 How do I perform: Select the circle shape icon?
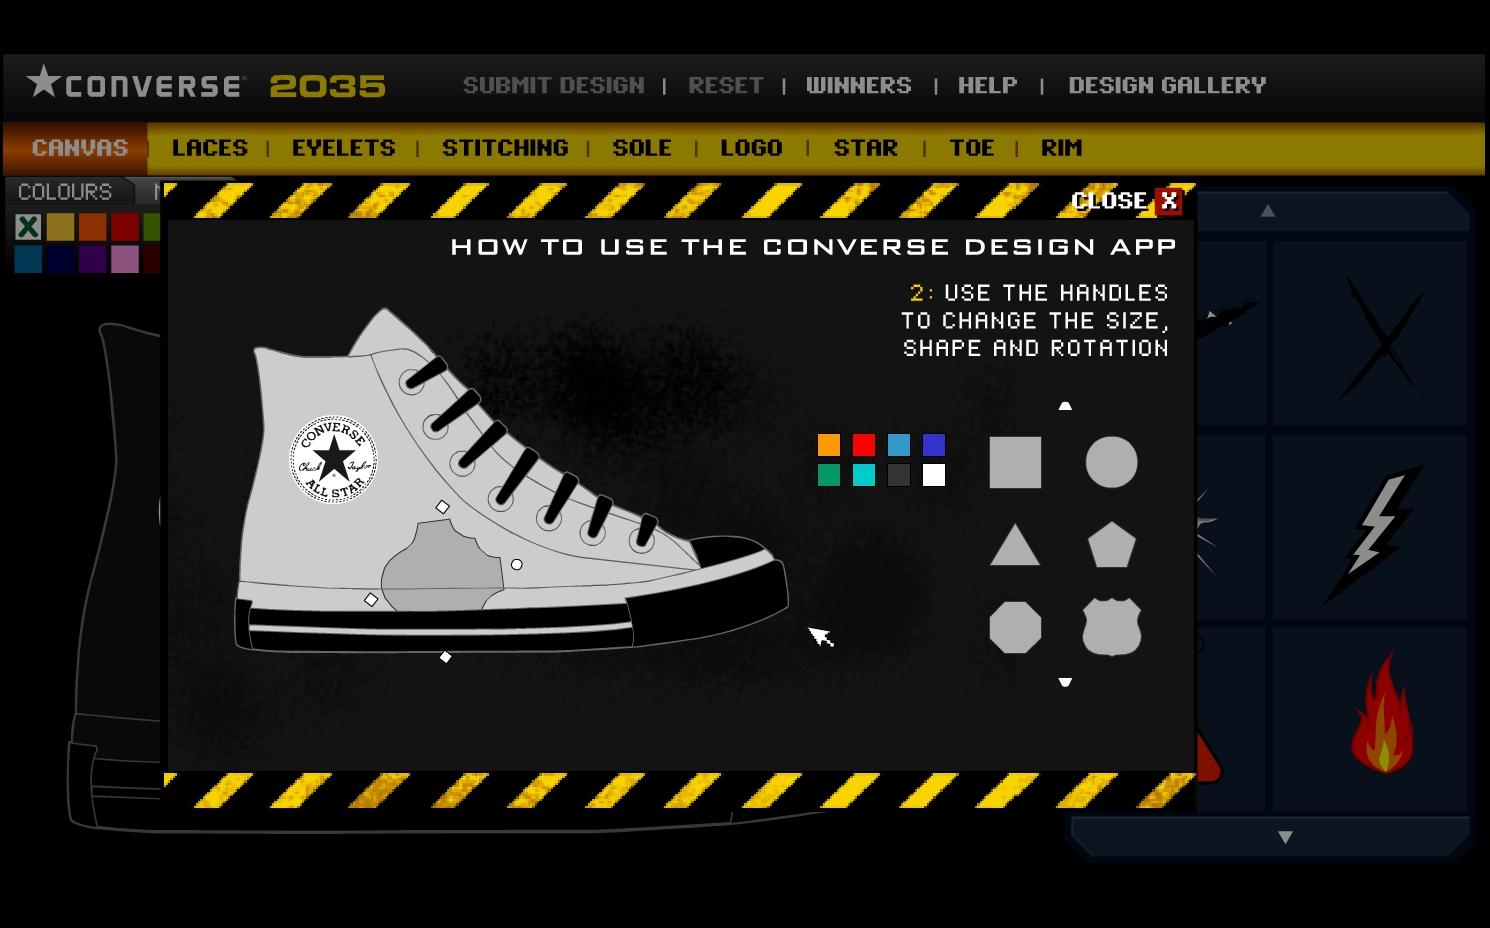(1111, 462)
